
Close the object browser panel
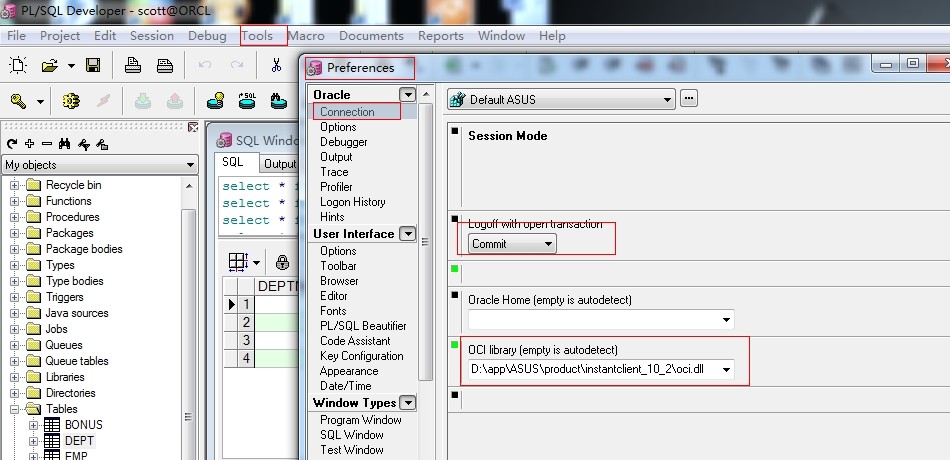point(193,127)
